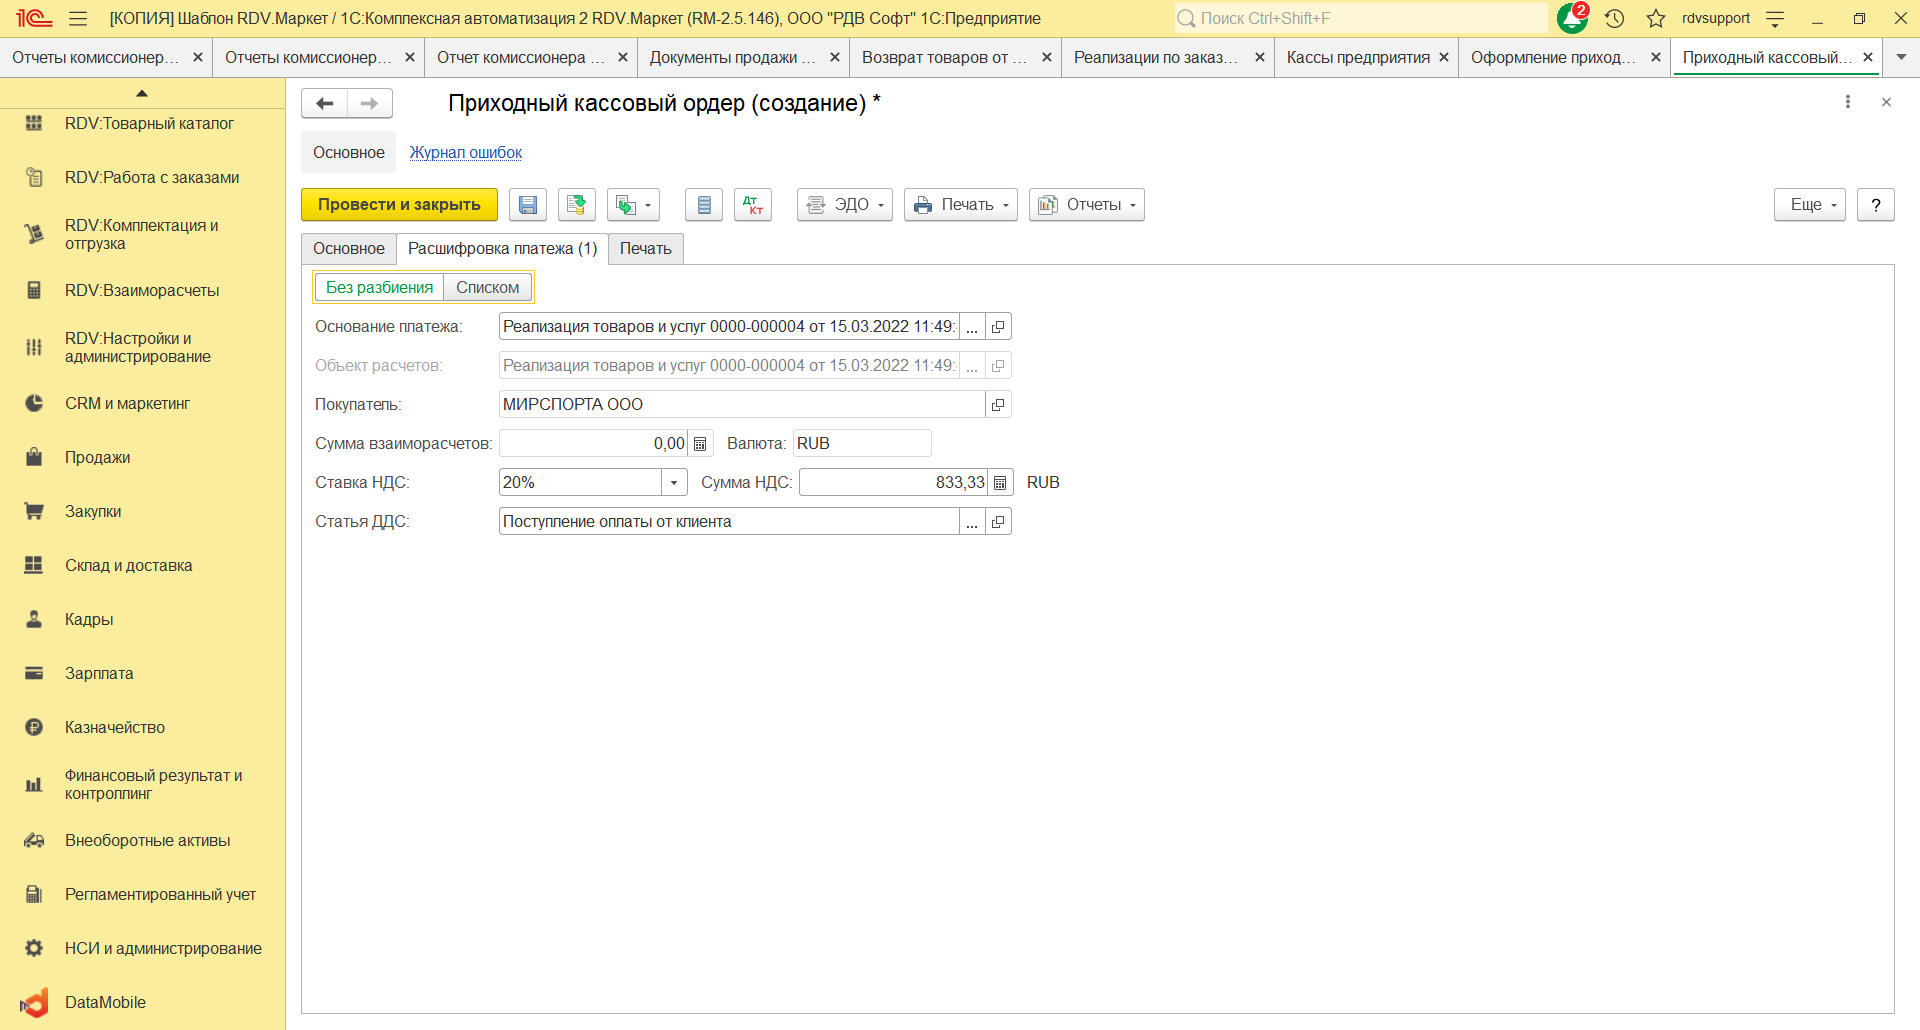
Task: Choose Статья ДДС via ellipsis button
Action: tap(972, 522)
